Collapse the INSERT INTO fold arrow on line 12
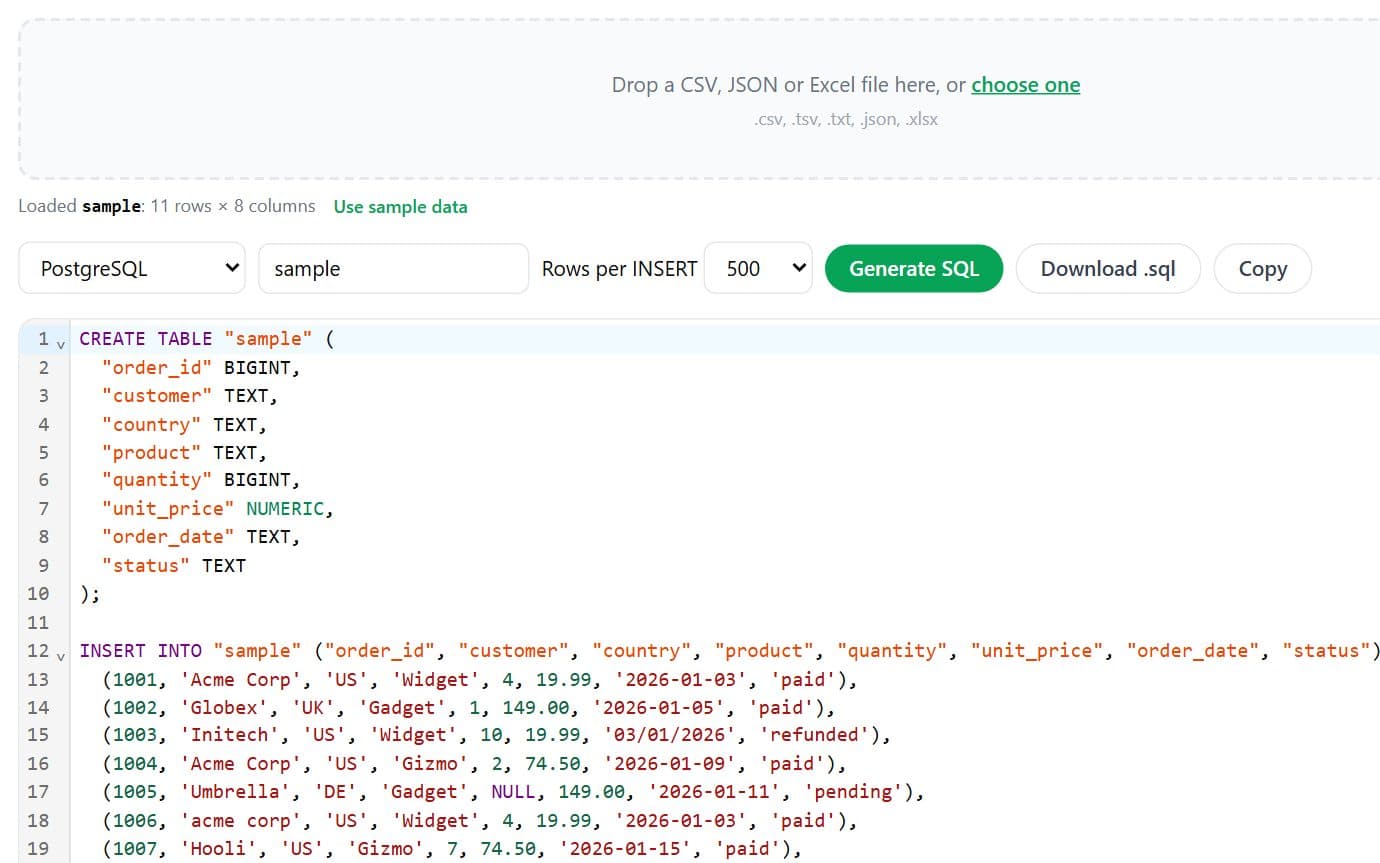 point(61,655)
